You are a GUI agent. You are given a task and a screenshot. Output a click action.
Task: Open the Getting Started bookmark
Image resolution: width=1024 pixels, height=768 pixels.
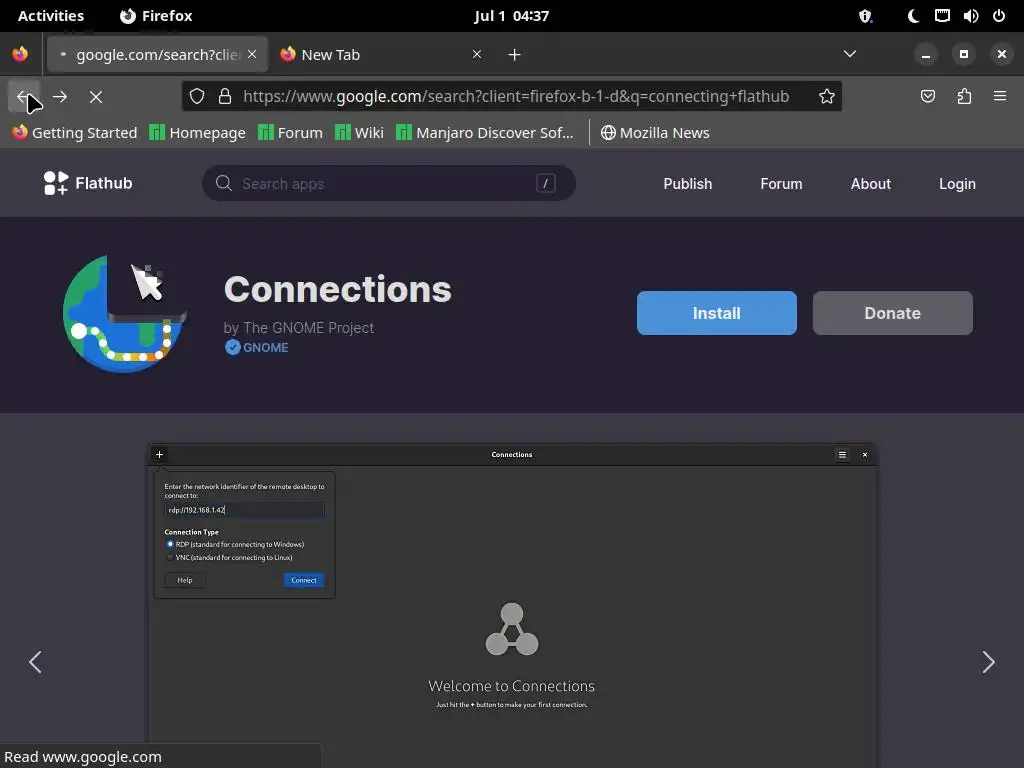[75, 133]
